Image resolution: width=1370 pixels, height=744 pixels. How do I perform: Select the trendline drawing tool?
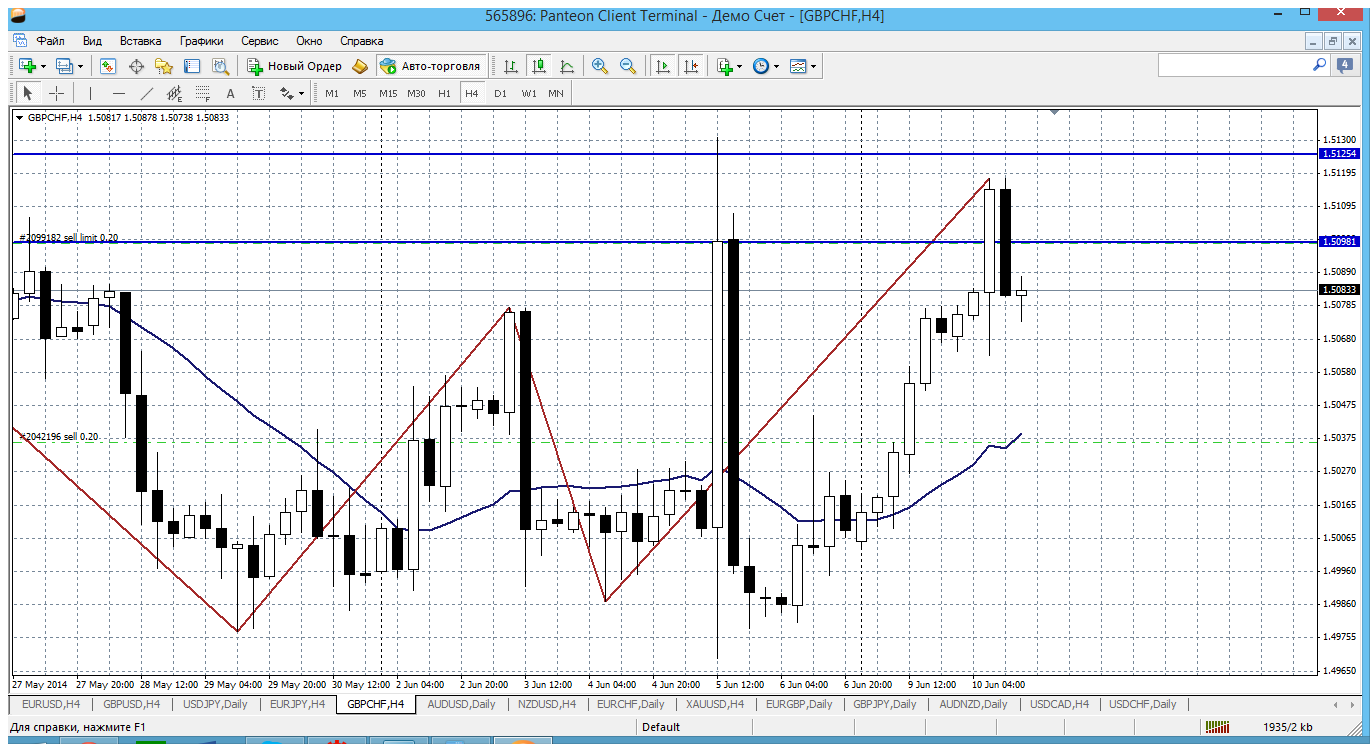(147, 93)
